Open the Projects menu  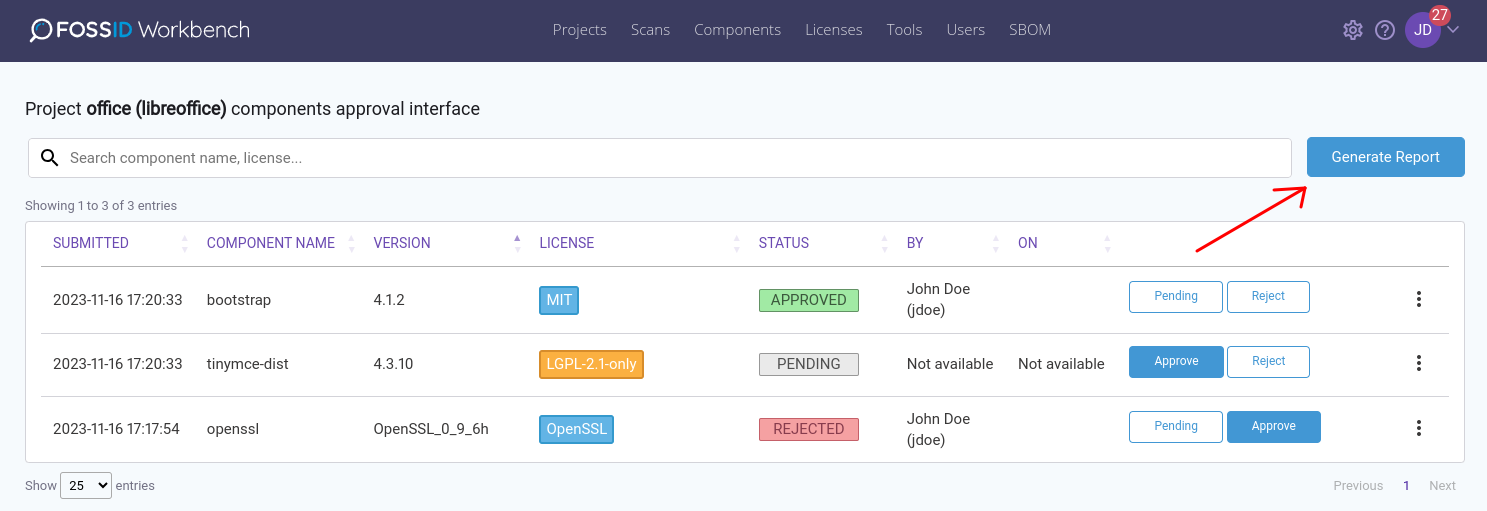pos(580,30)
